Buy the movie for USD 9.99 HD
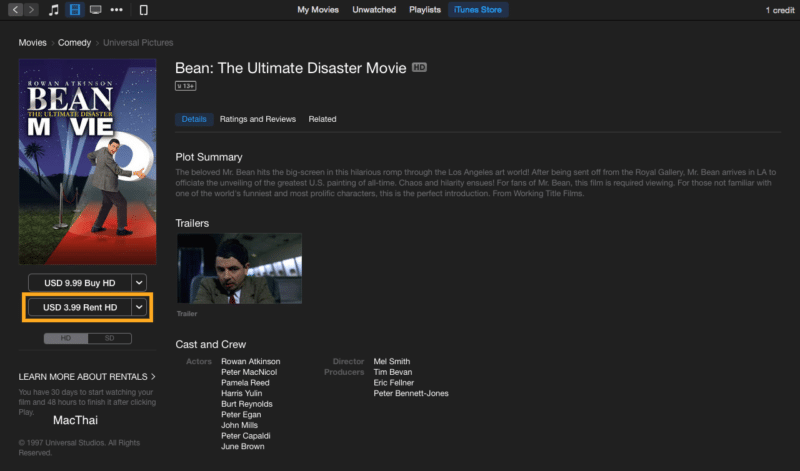 (80, 283)
